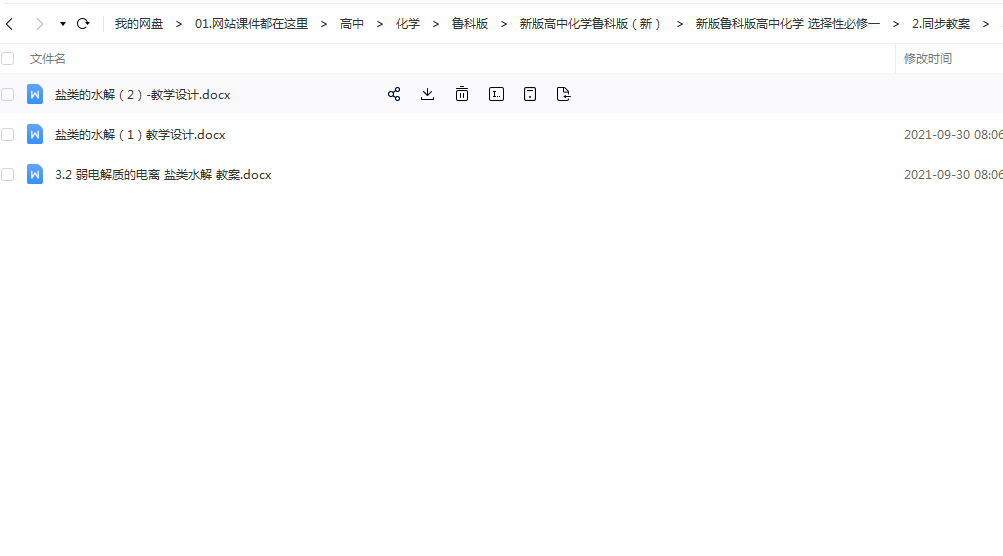Go forward with the right arrow
Screen dimensions: 1003x556
[40, 24]
